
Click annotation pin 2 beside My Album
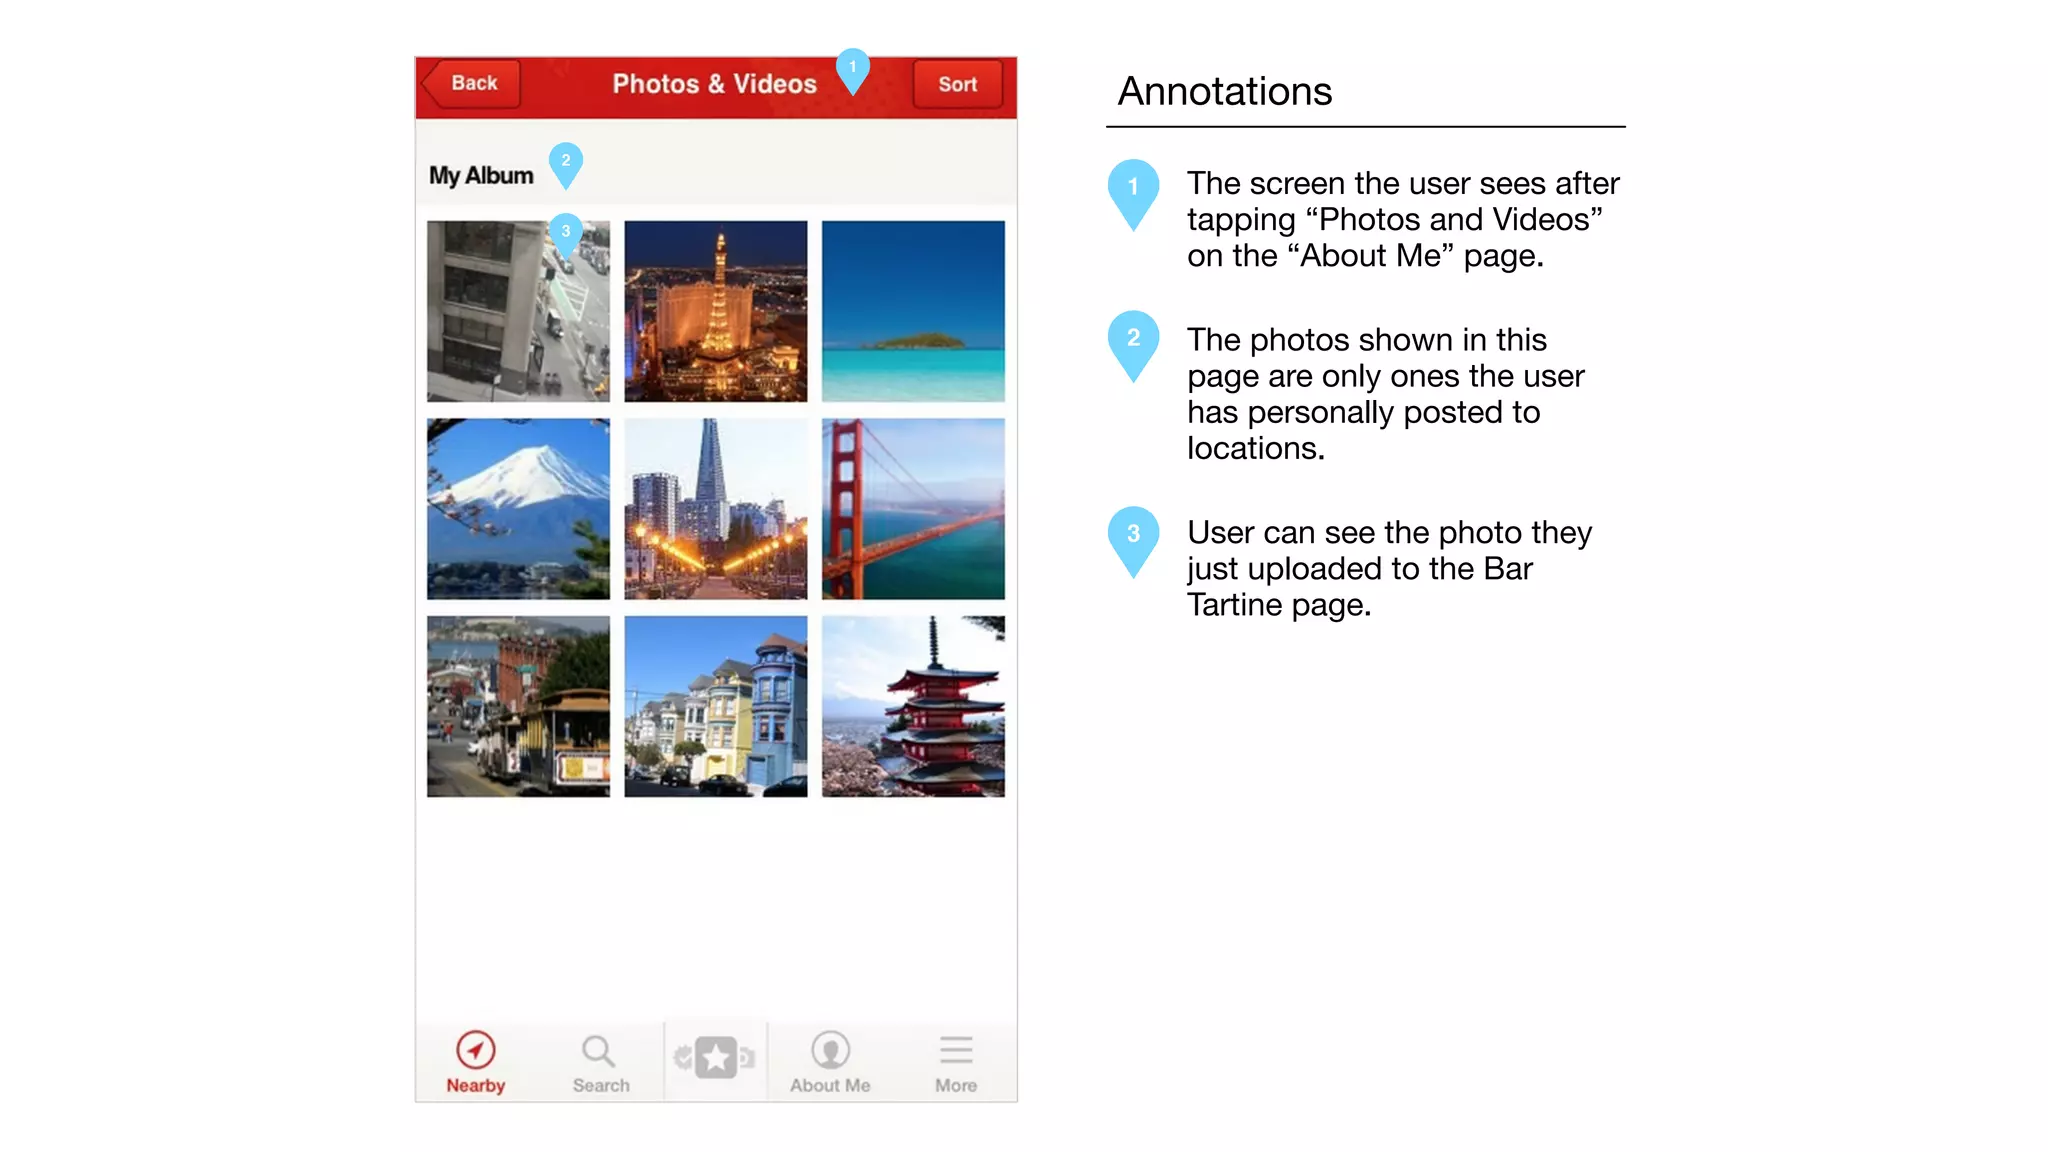coord(566,162)
